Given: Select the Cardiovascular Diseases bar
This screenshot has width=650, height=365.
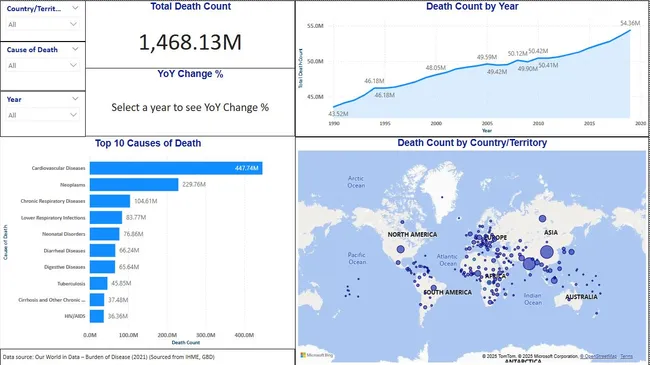Looking at the screenshot, I should point(176,168).
